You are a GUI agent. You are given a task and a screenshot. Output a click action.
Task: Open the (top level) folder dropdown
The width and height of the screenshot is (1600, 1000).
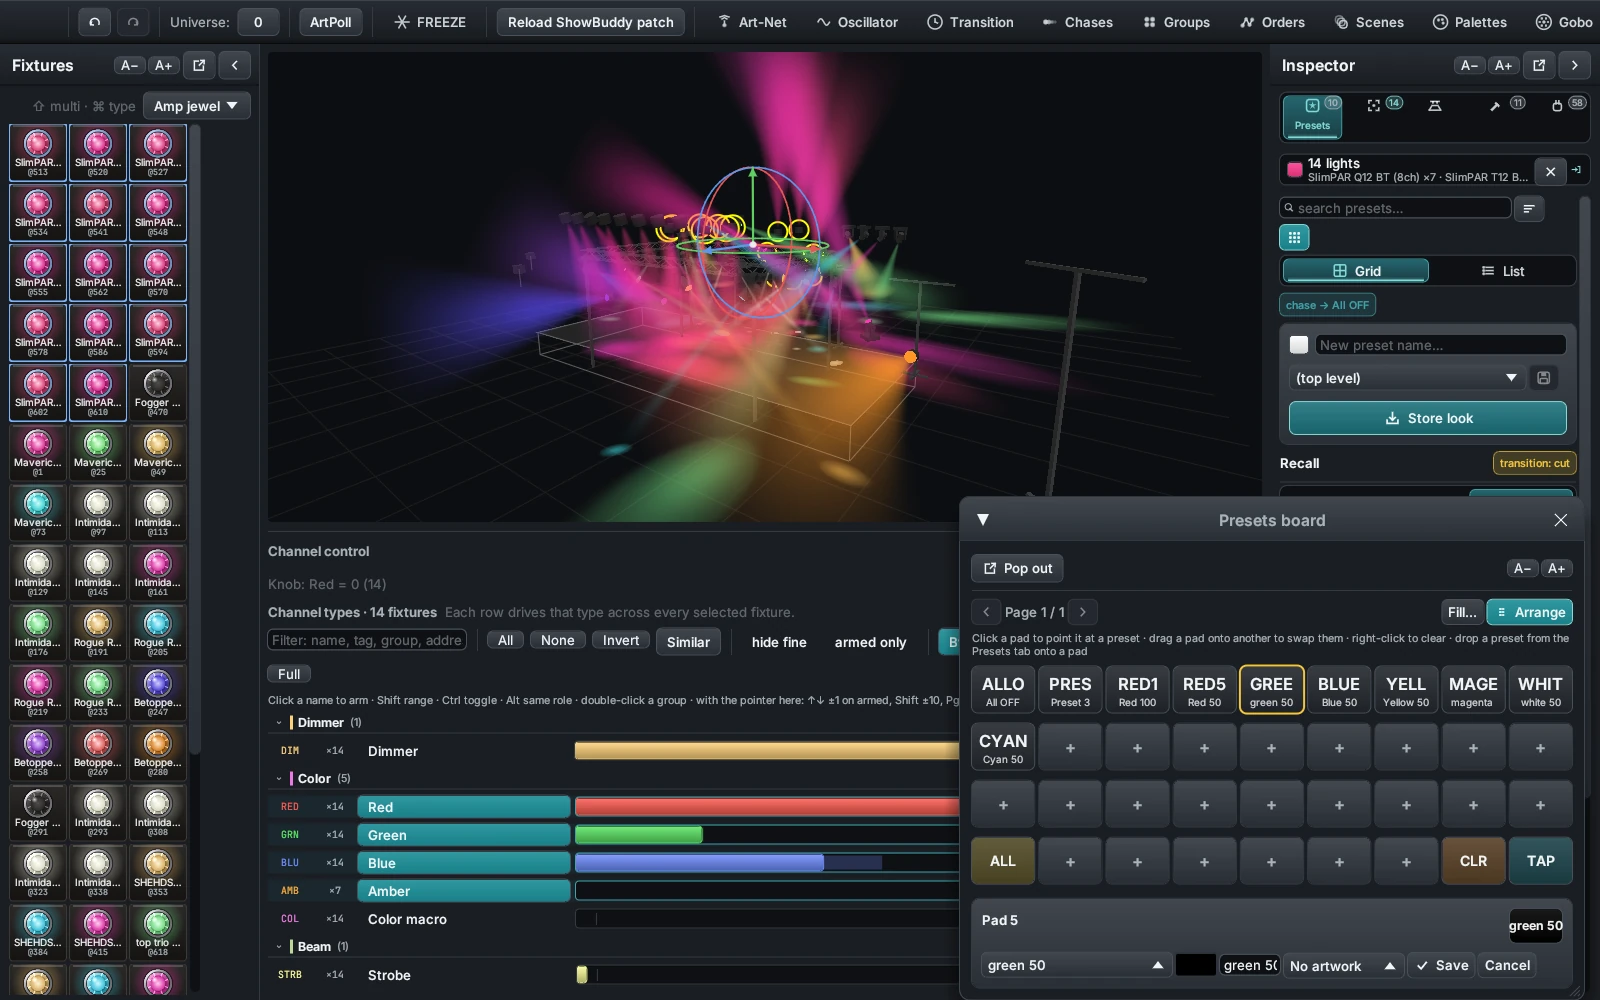point(1406,378)
